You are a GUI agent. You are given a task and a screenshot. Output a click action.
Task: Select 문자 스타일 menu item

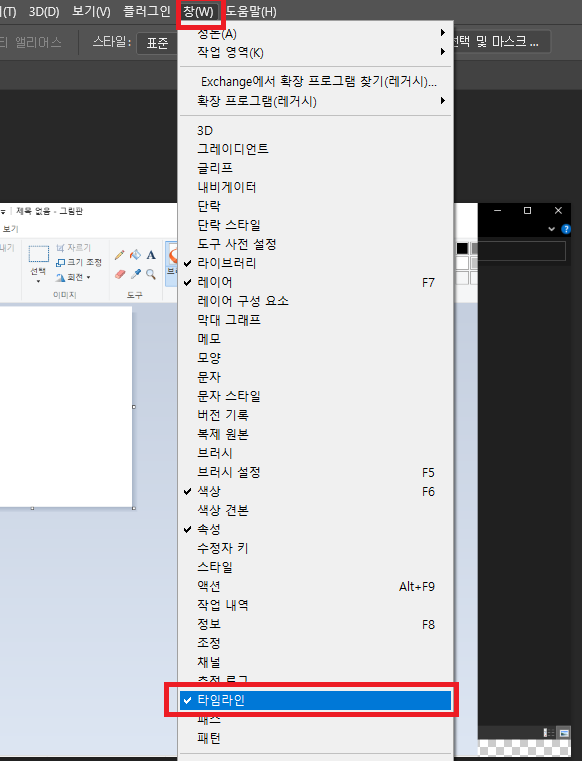pos(316,396)
